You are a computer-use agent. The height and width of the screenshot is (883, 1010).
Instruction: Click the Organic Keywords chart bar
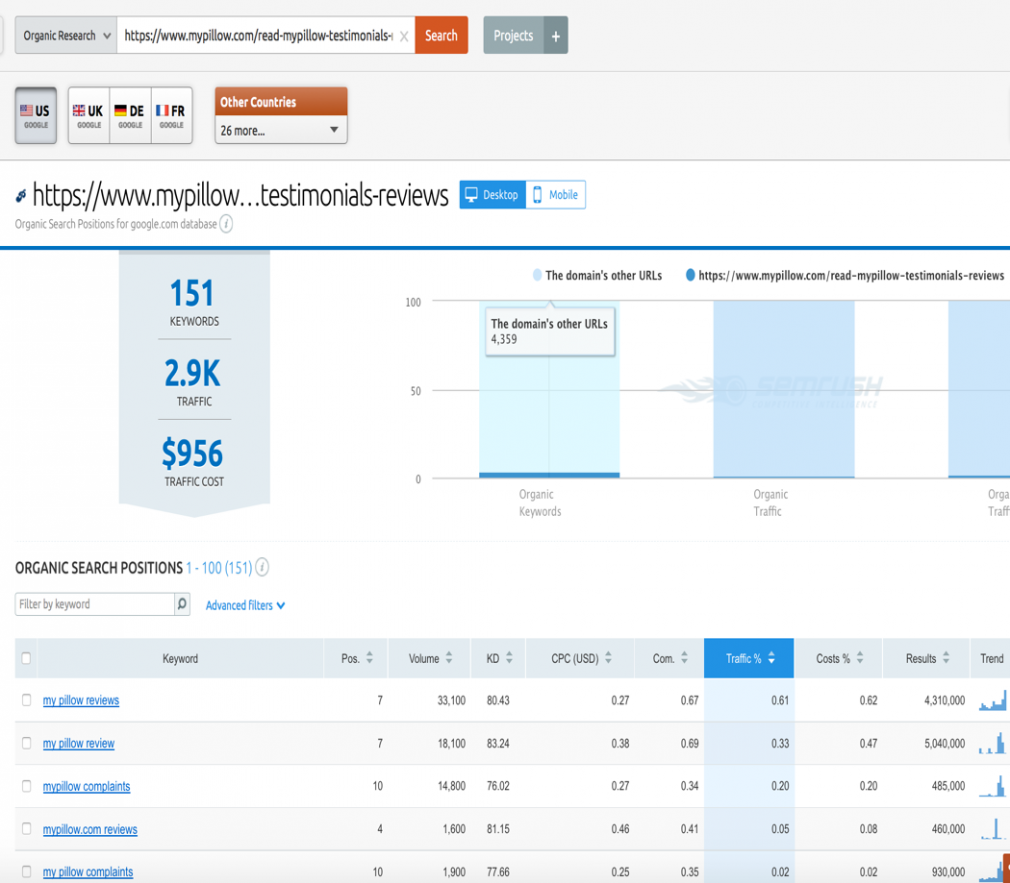click(x=549, y=390)
